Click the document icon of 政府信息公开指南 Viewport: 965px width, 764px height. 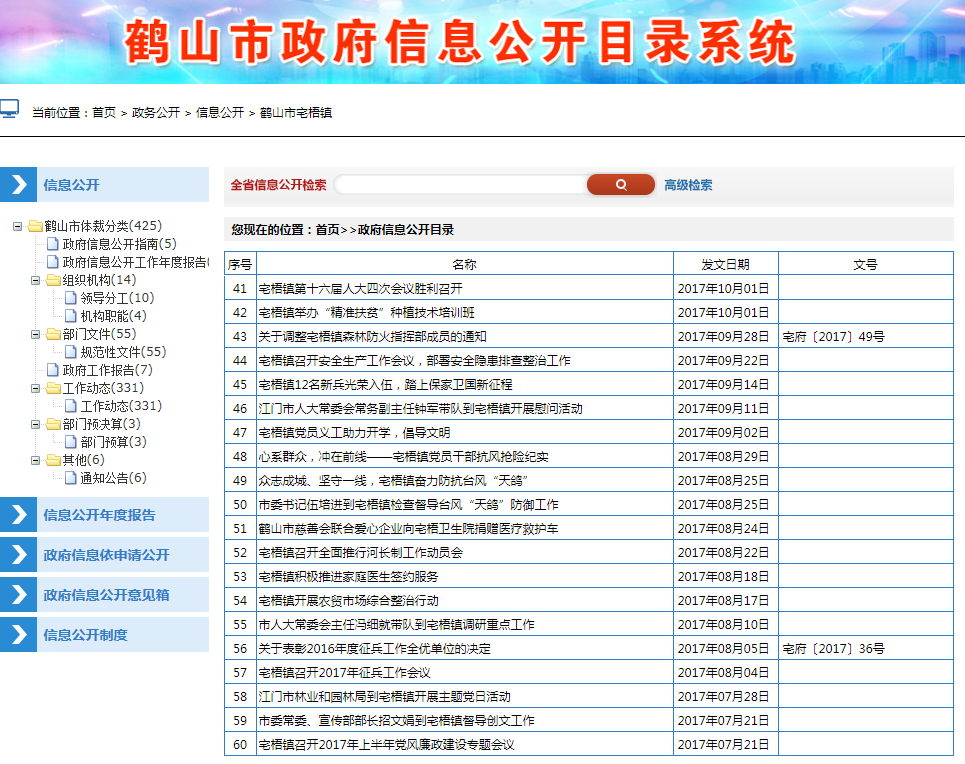click(x=53, y=244)
